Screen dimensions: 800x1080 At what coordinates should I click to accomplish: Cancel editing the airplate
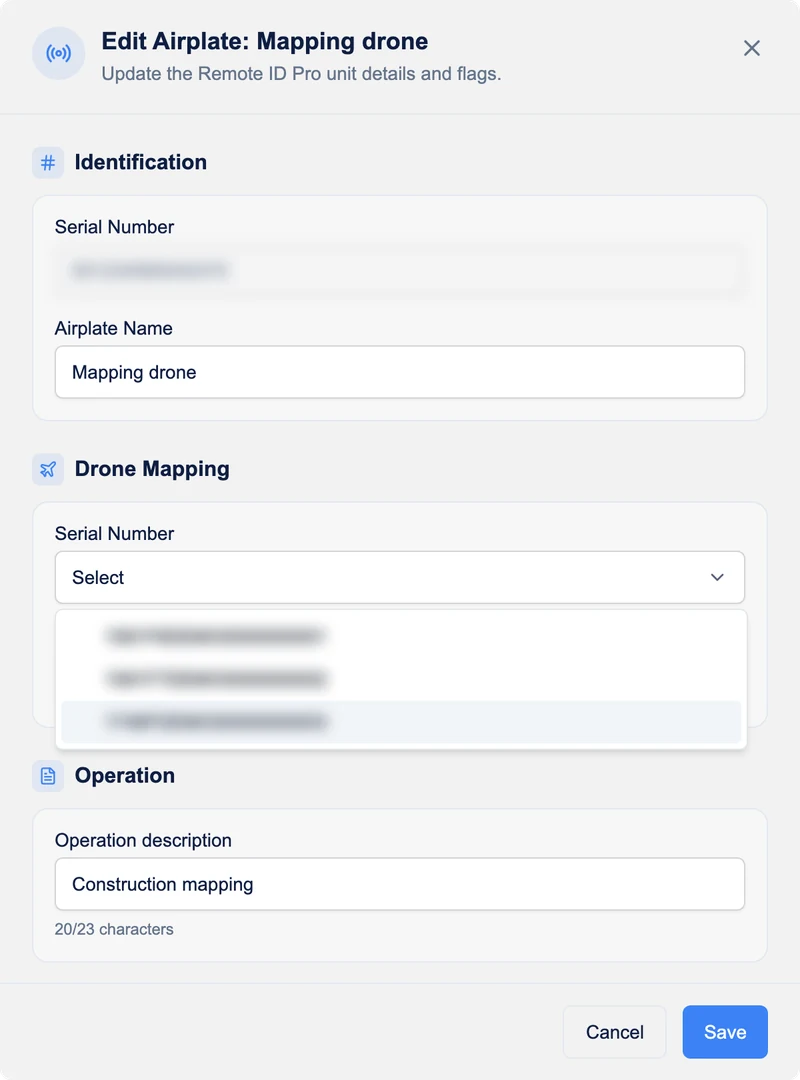coord(615,1032)
